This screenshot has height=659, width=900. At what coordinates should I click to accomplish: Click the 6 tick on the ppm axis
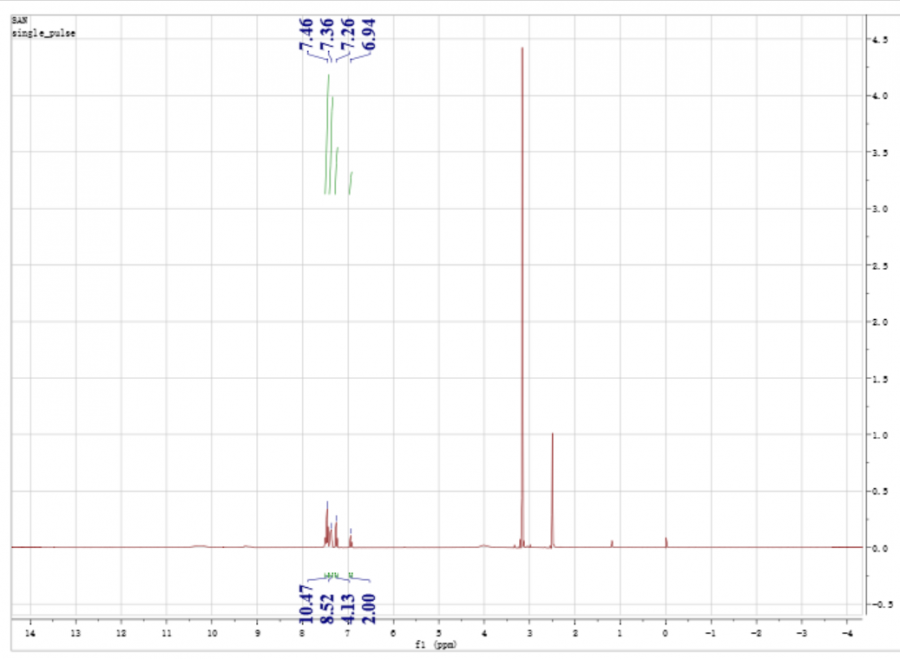coord(393,633)
